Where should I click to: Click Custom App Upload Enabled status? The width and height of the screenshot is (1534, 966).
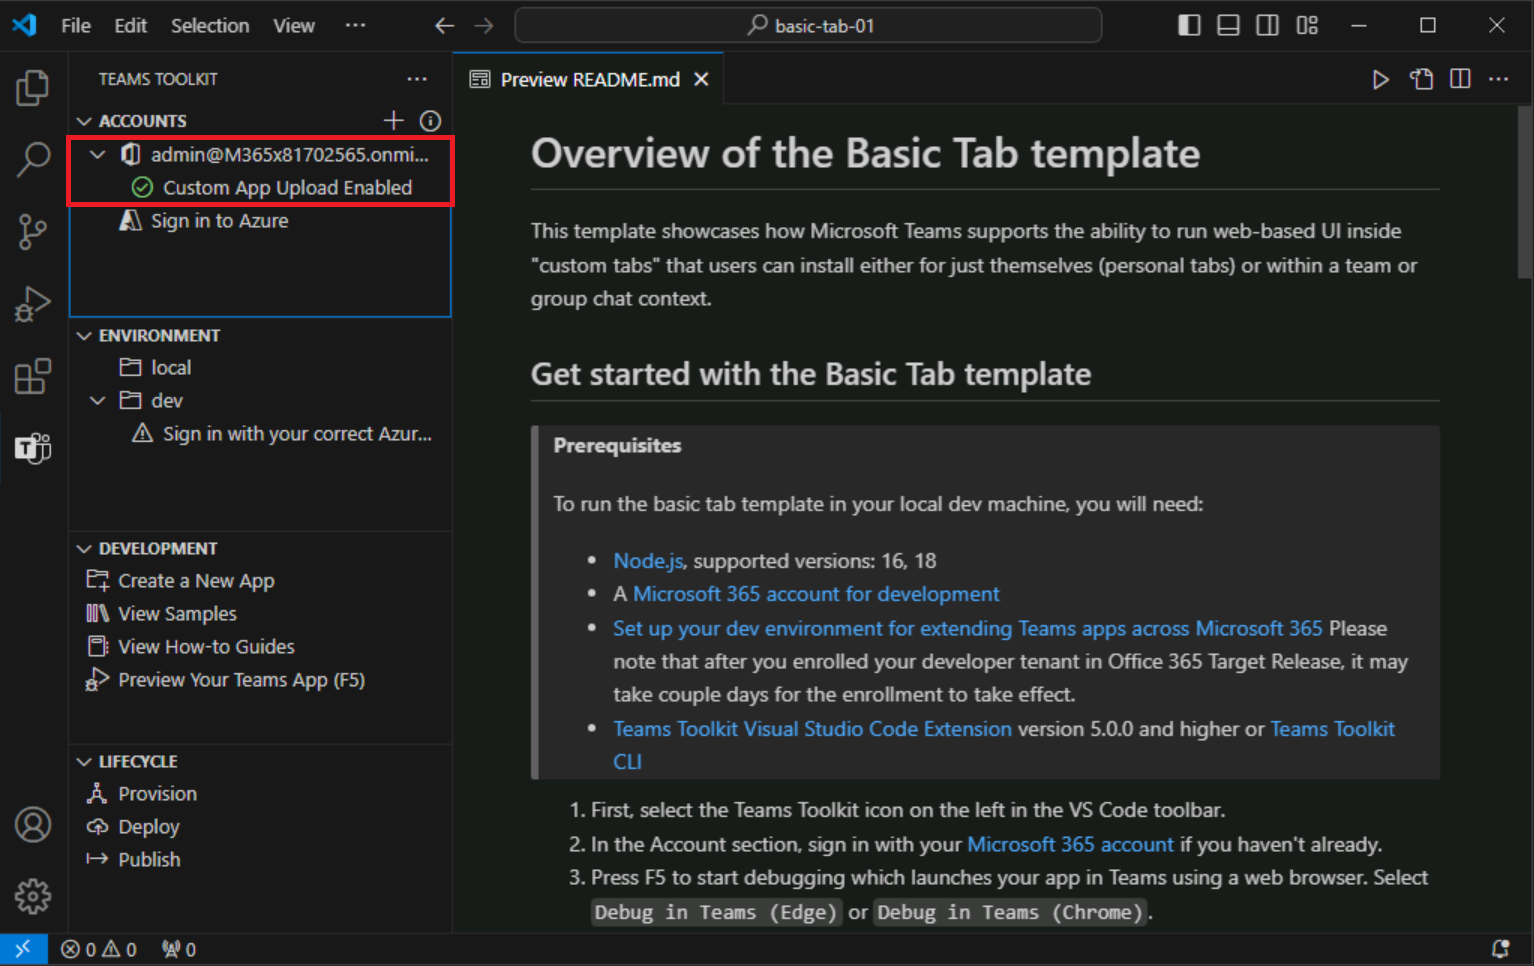click(x=287, y=188)
